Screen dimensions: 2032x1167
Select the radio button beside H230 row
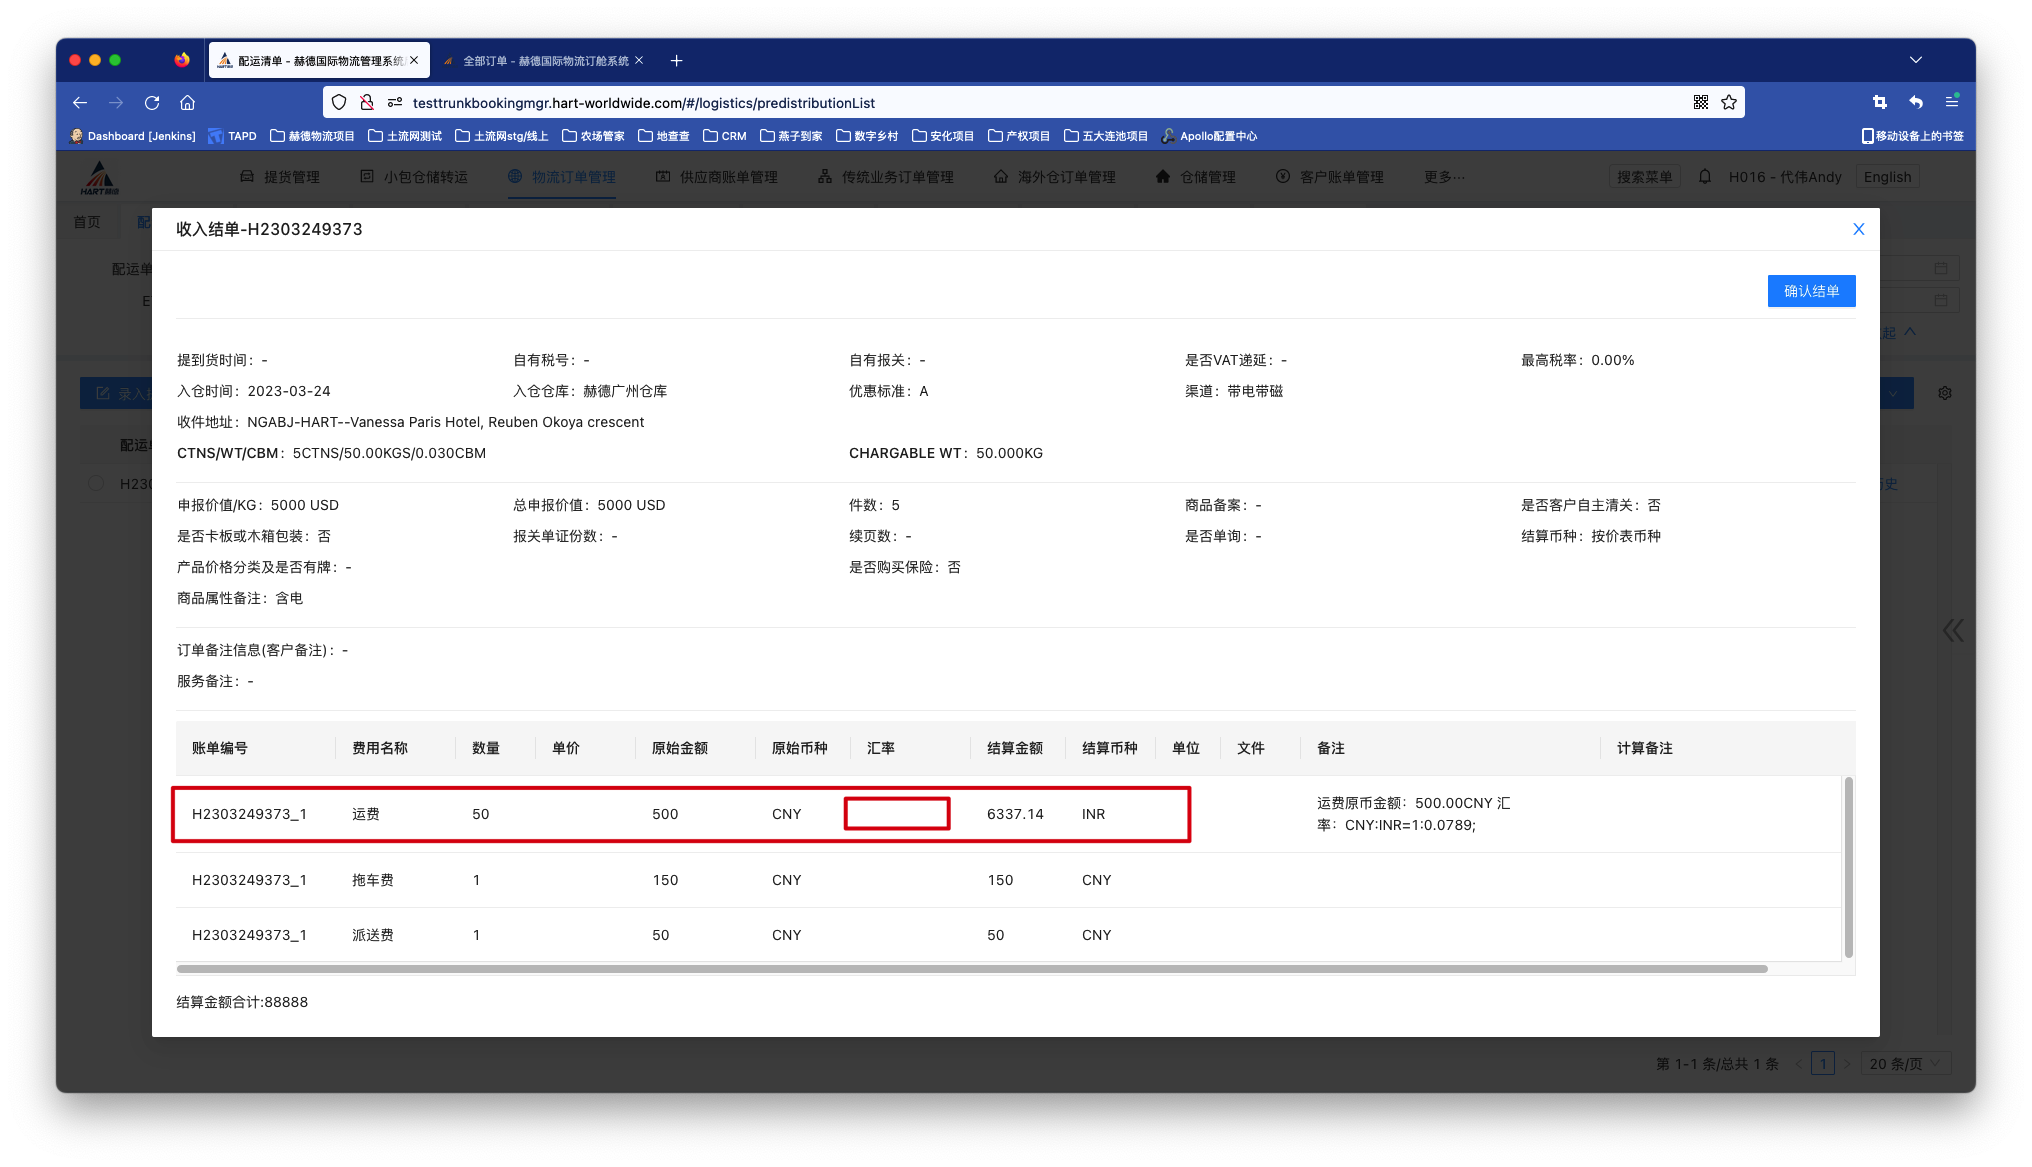(x=96, y=484)
